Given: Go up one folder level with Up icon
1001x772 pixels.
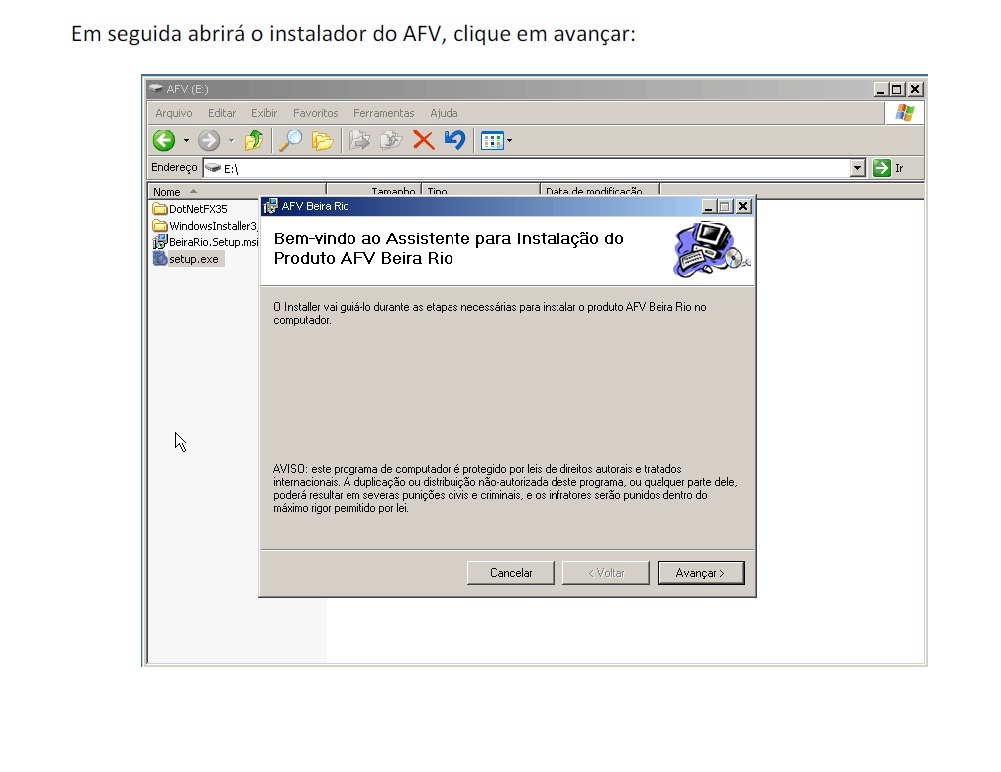Looking at the screenshot, I should pos(254,140).
